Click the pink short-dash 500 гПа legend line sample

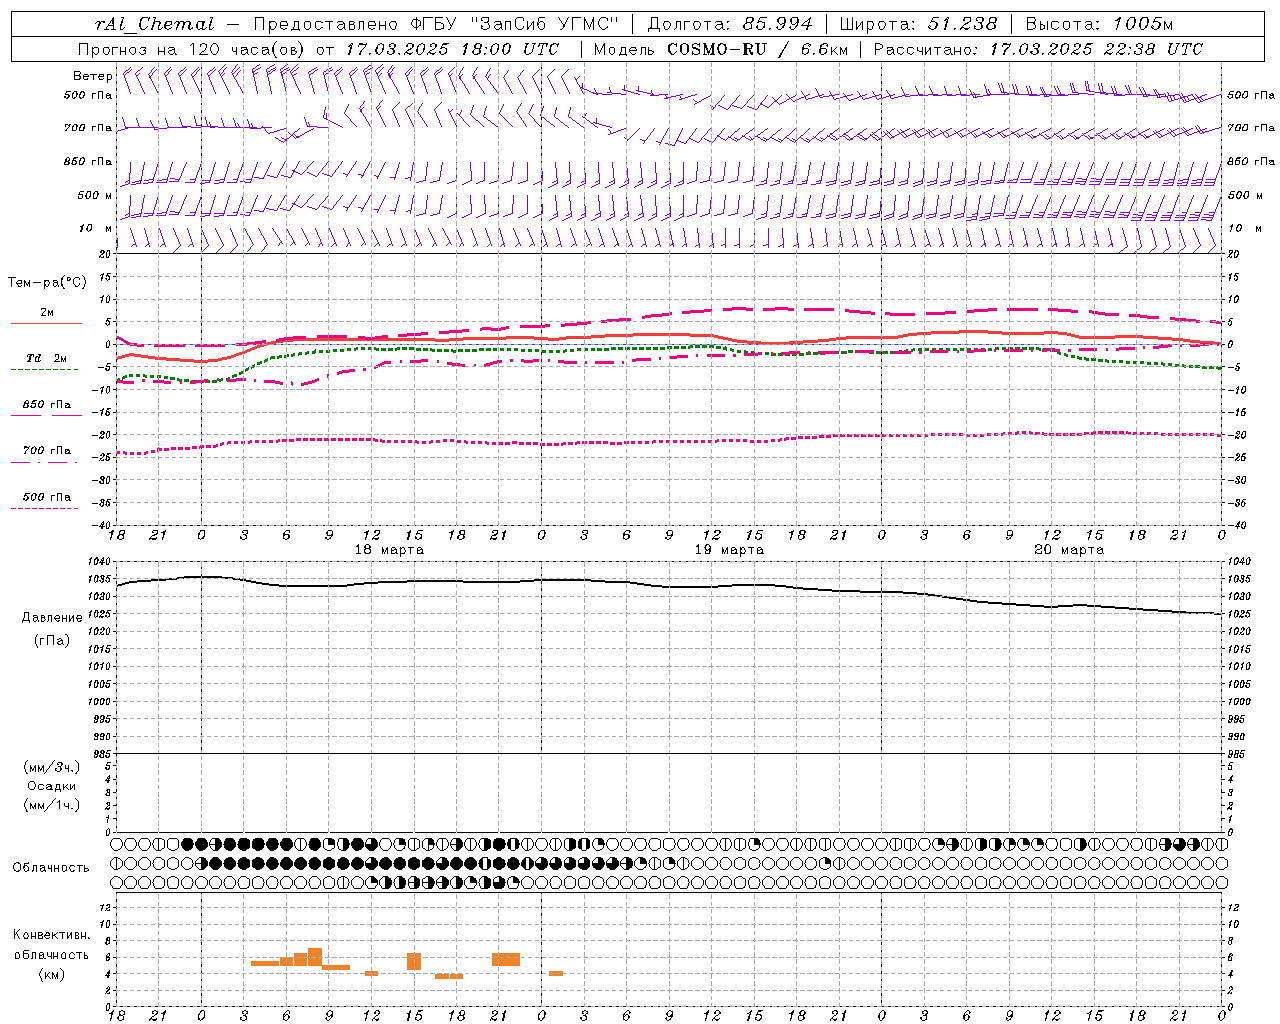coord(45,508)
